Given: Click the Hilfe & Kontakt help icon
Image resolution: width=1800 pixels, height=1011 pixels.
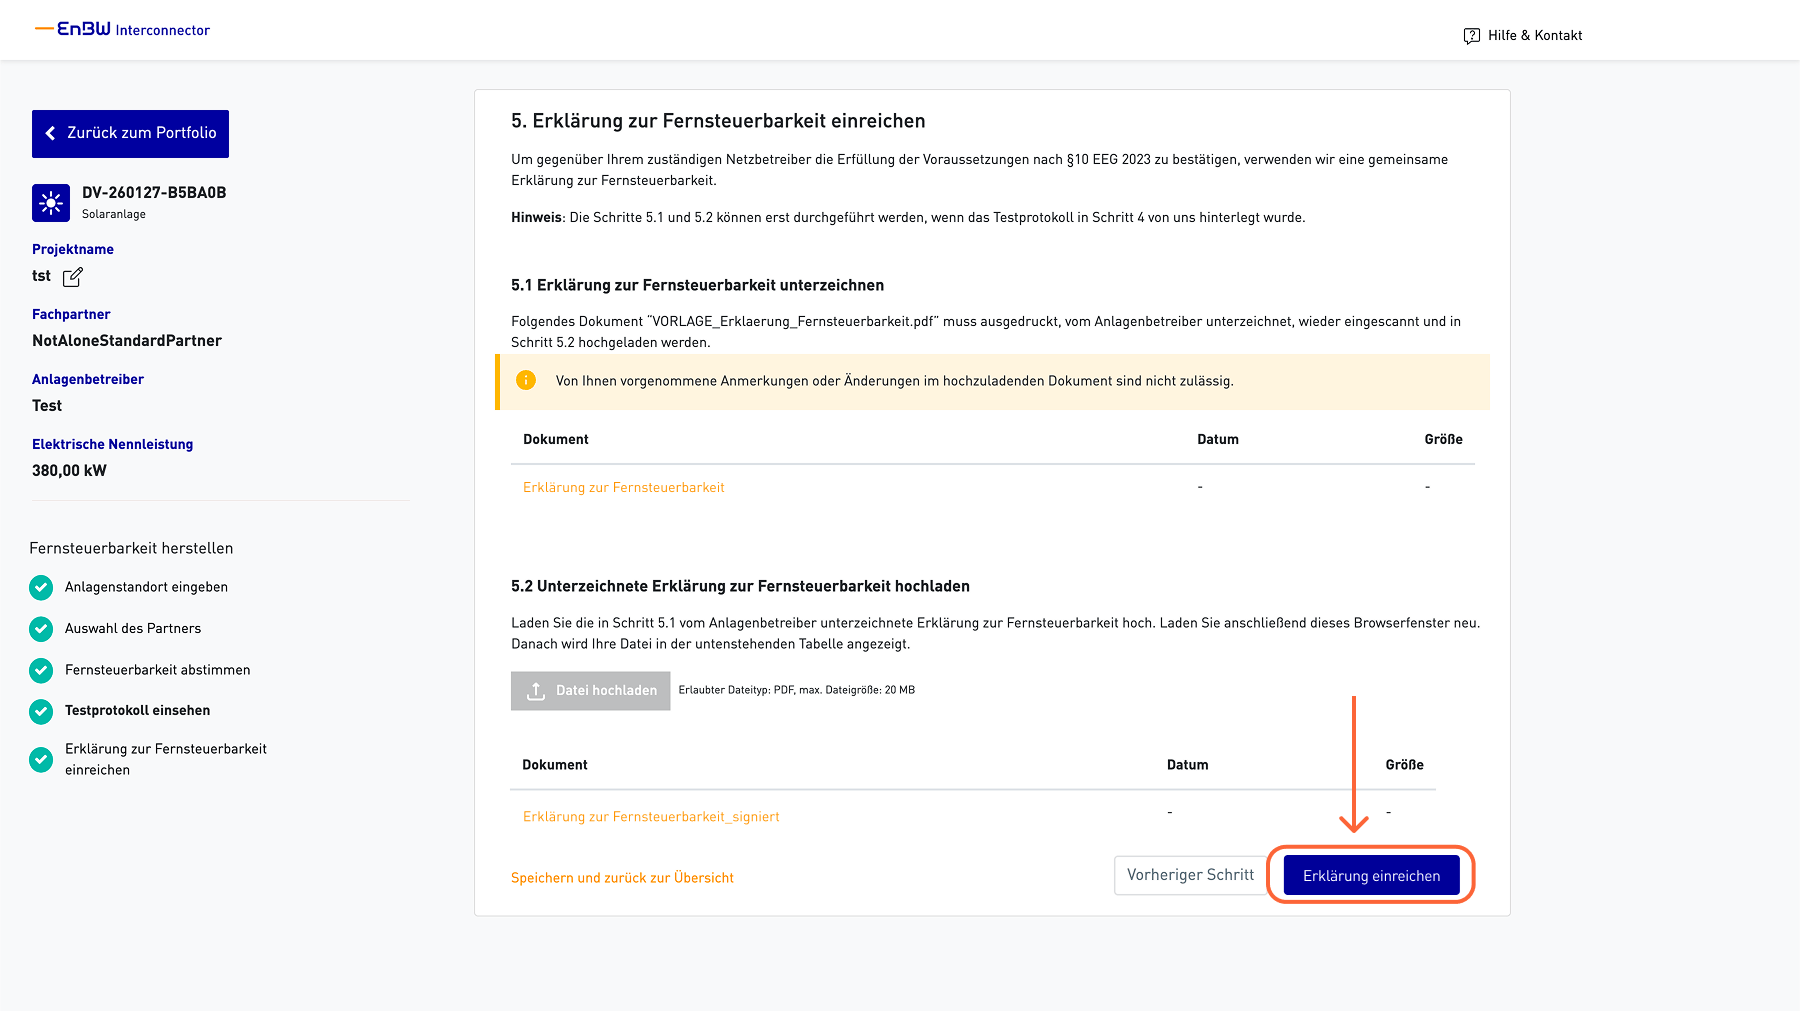Looking at the screenshot, I should coord(1471,36).
